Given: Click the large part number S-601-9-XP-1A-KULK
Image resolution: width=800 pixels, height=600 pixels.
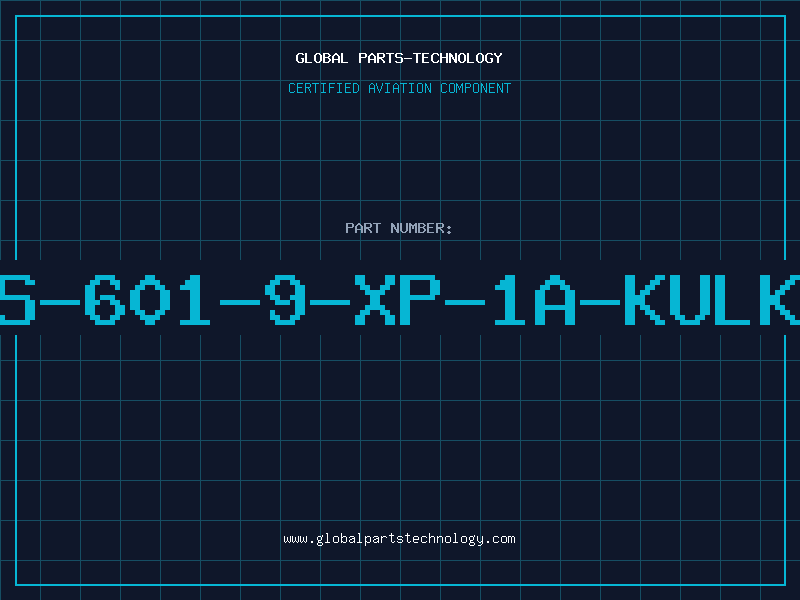Looking at the screenshot, I should (x=400, y=299).
